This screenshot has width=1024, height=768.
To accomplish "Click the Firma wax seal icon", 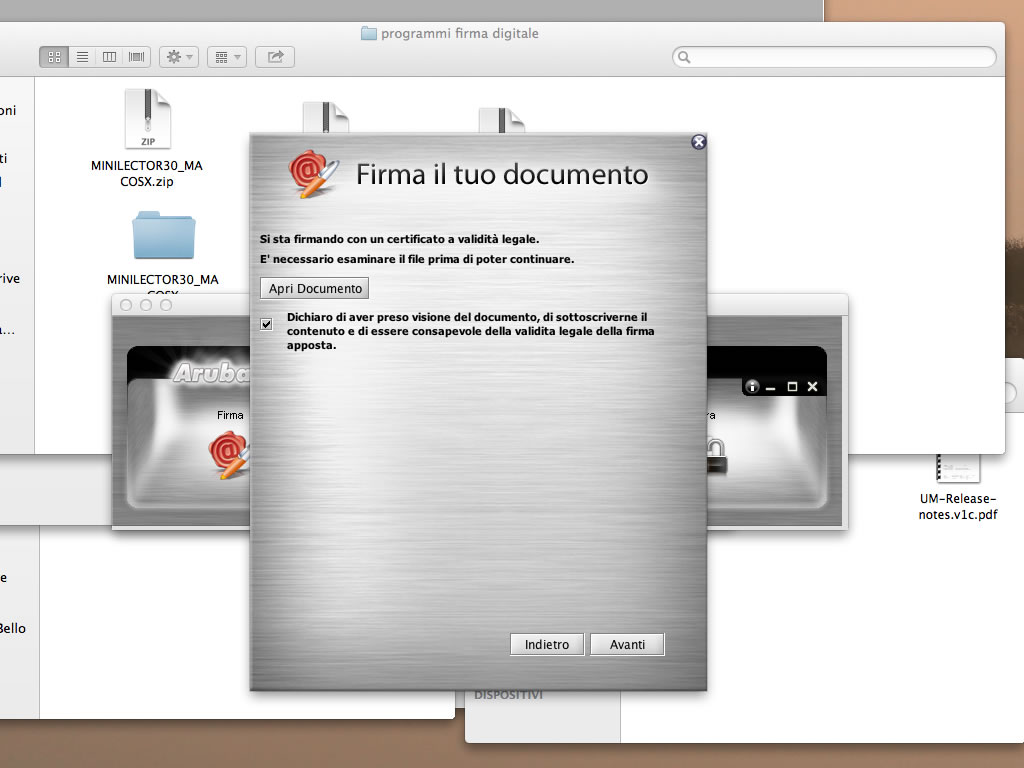I will (228, 453).
